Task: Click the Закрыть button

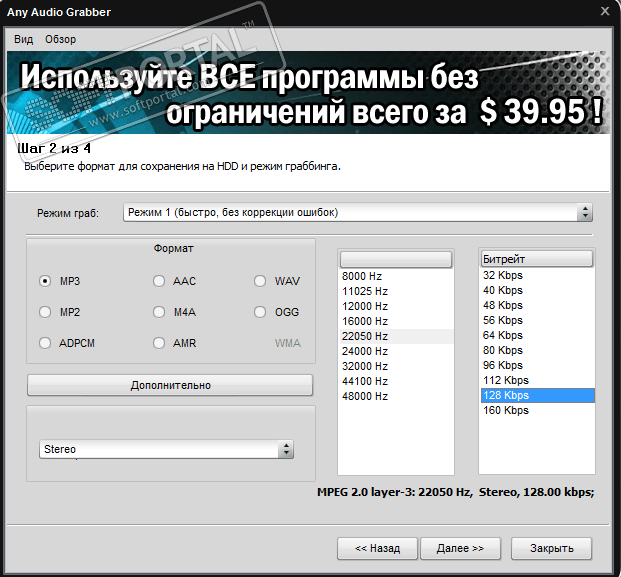Action: (x=552, y=548)
